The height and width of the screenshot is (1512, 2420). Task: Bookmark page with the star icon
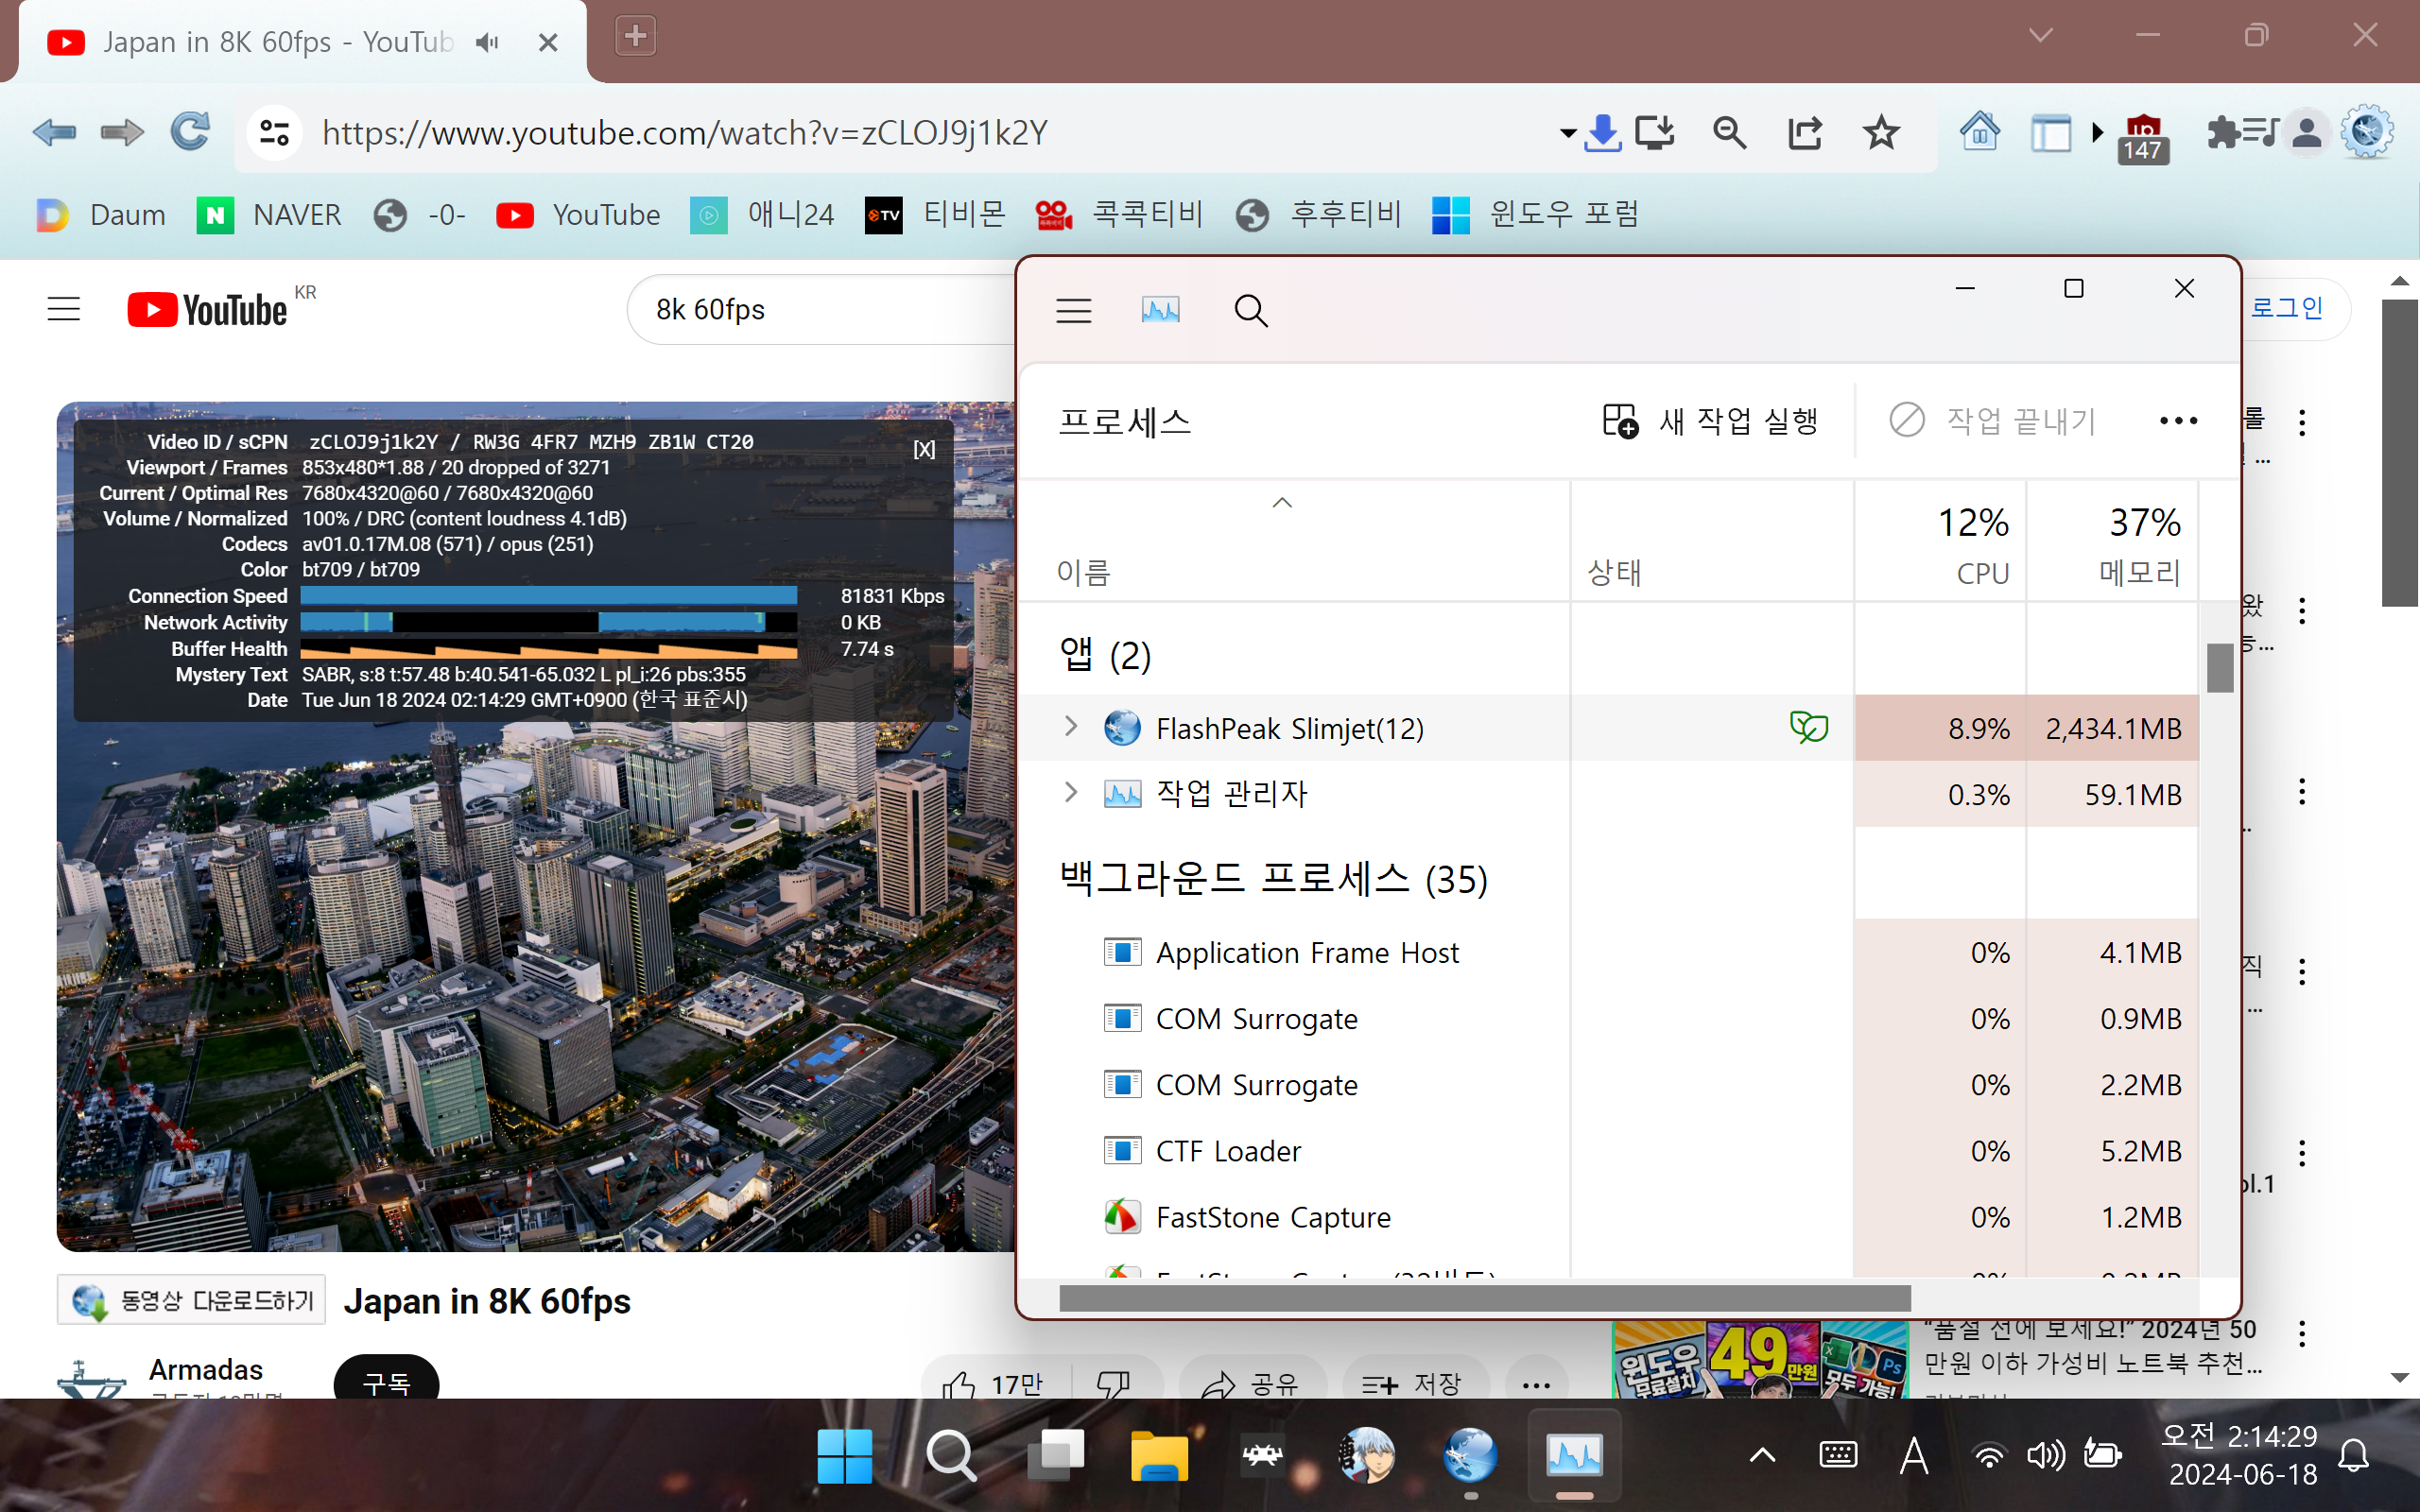(1881, 132)
